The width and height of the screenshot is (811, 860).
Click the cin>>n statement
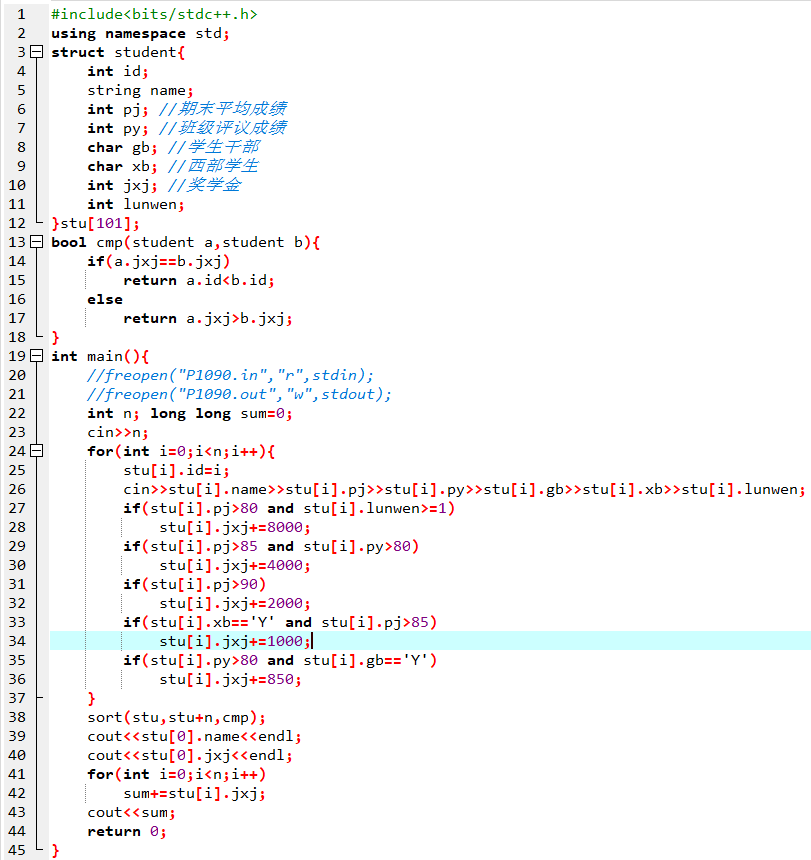(x=117, y=432)
